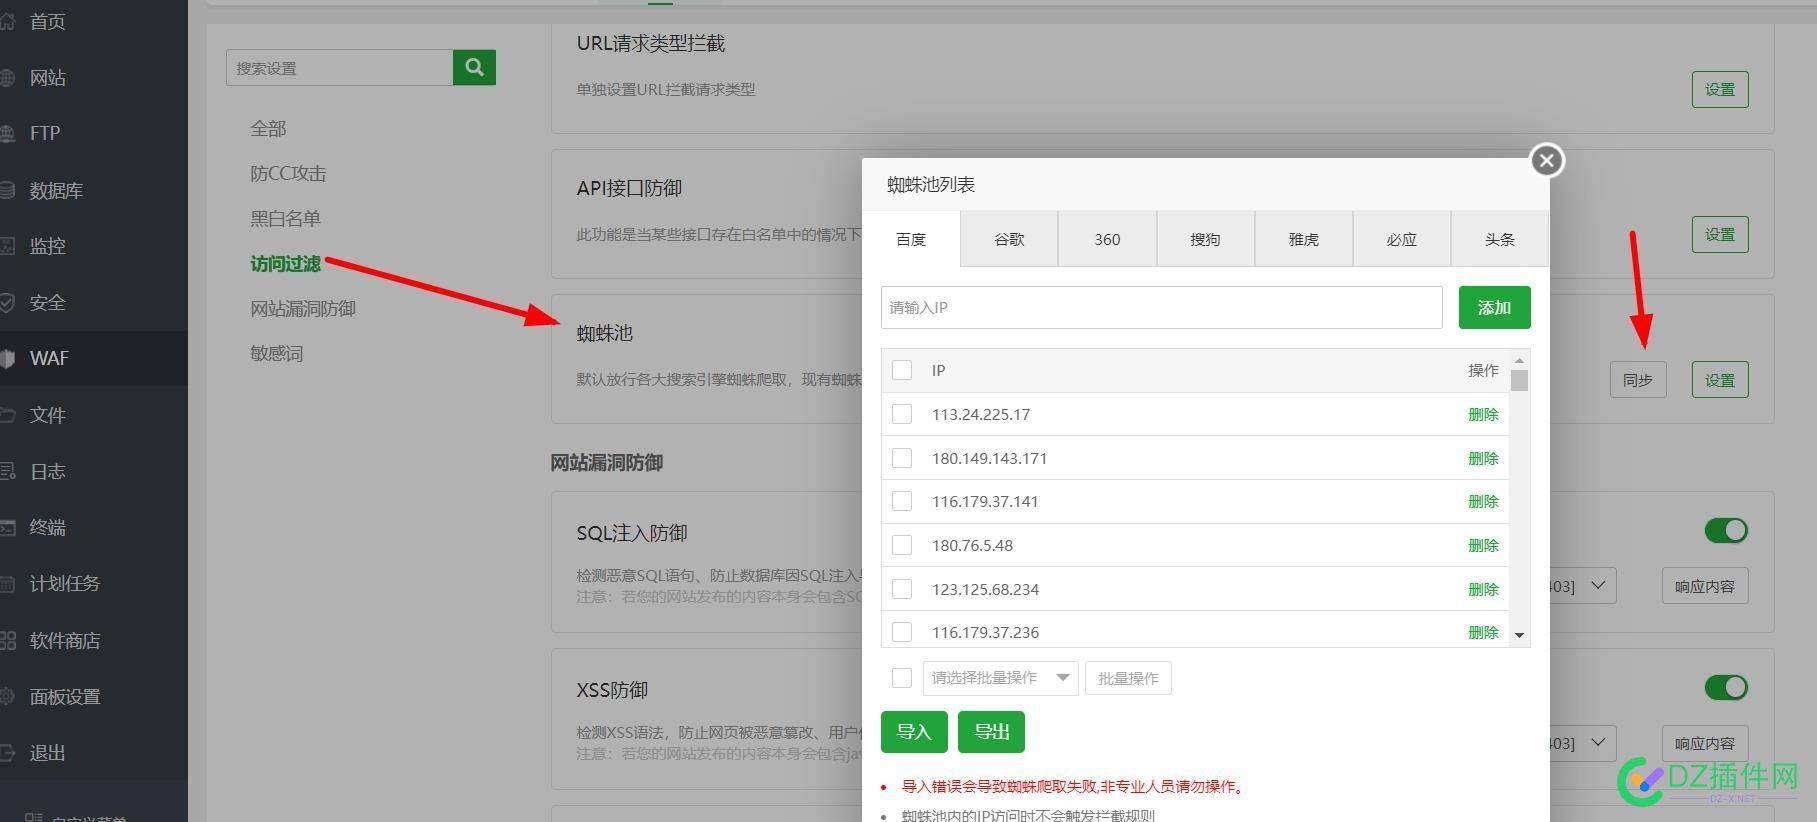The height and width of the screenshot is (822, 1817).
Task: Tick the checkbox beside 请选择批量操作
Action: pyautogui.click(x=902, y=678)
